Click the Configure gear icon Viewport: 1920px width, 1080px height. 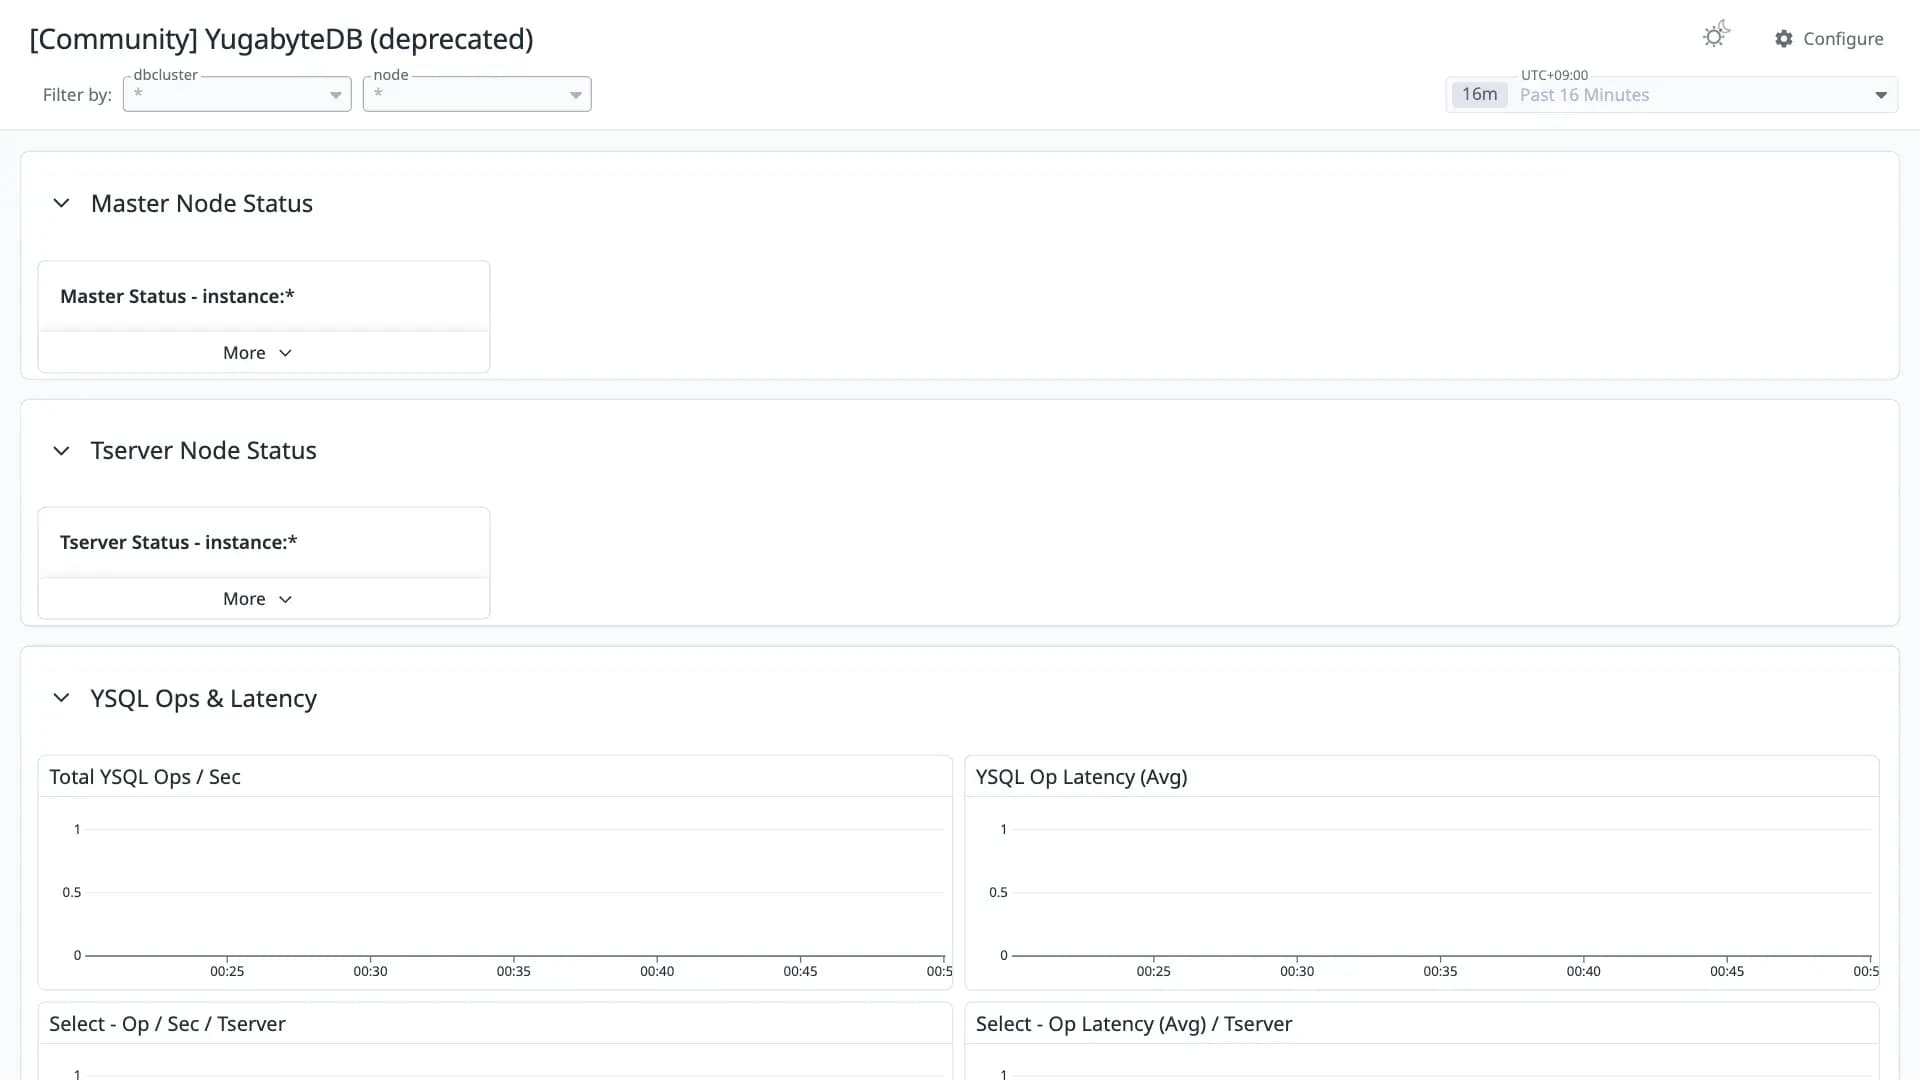(1784, 39)
